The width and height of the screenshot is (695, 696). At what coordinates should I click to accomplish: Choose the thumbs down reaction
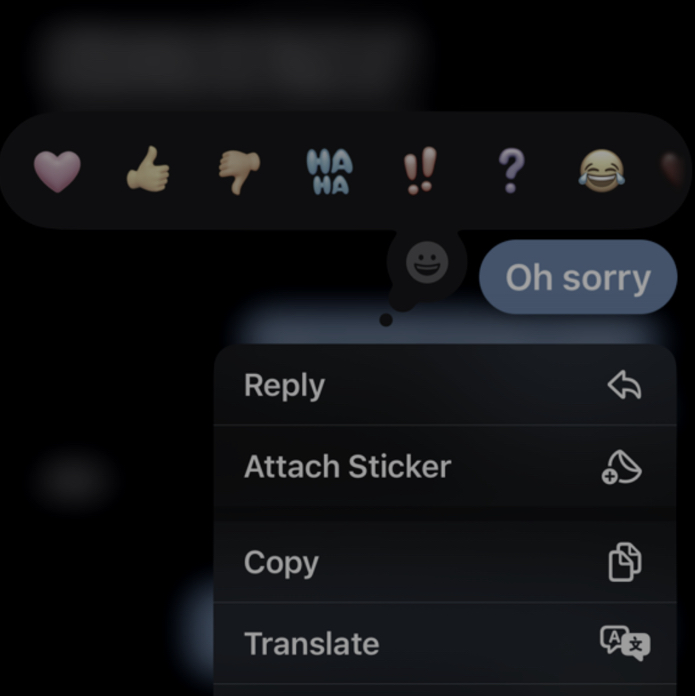[239, 172]
